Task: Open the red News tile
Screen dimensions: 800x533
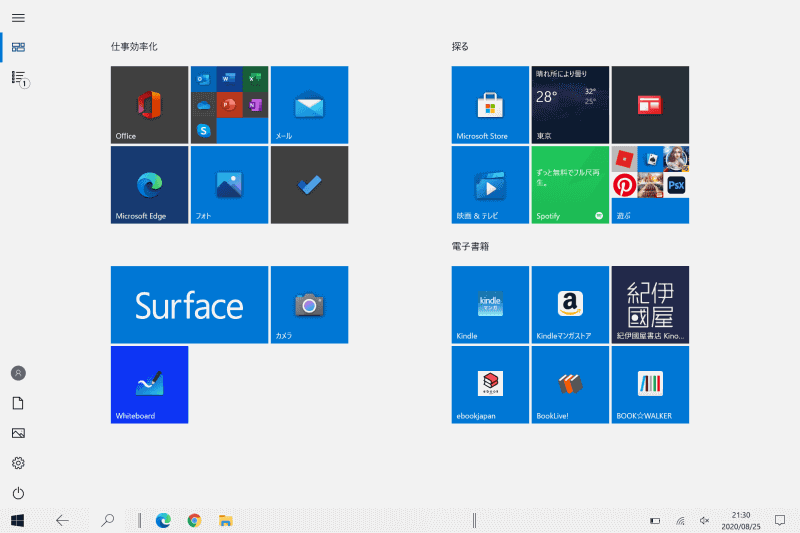Action: 651,105
